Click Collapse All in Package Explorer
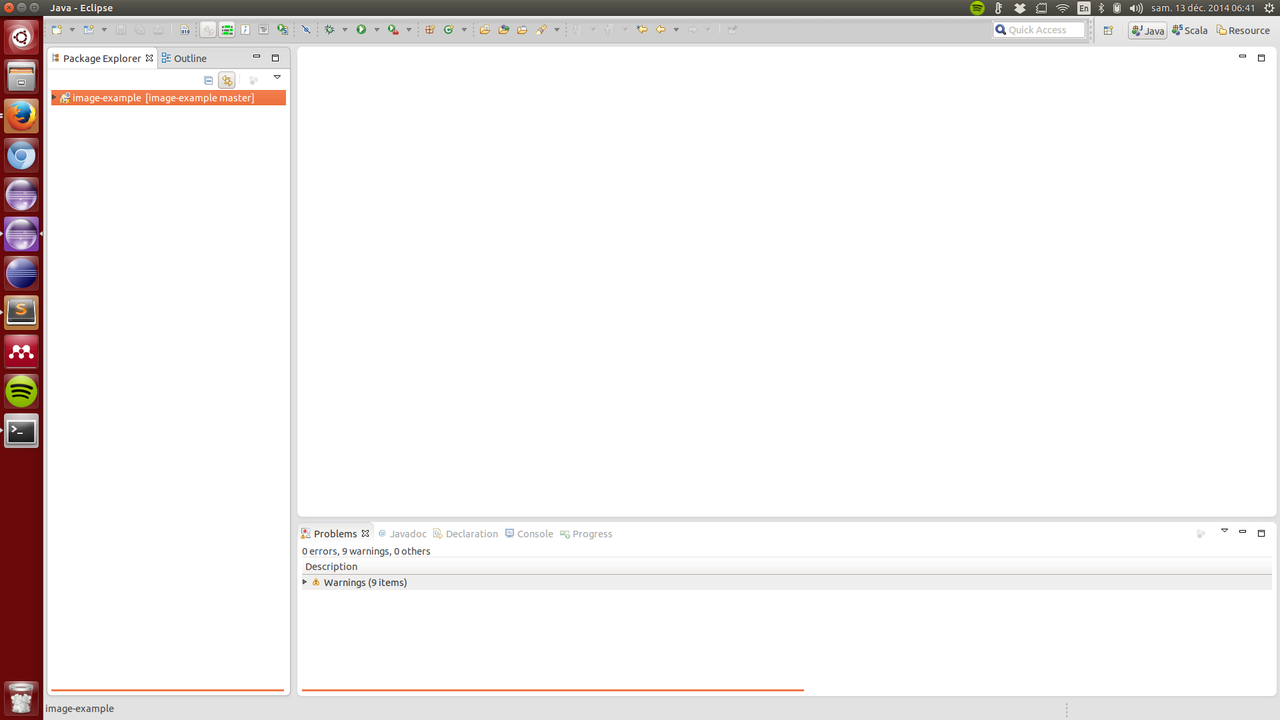The image size is (1280, 720). 208,80
